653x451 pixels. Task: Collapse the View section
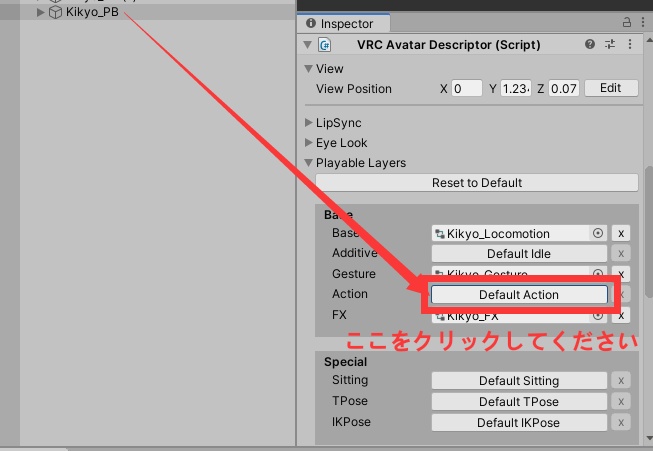pos(309,69)
